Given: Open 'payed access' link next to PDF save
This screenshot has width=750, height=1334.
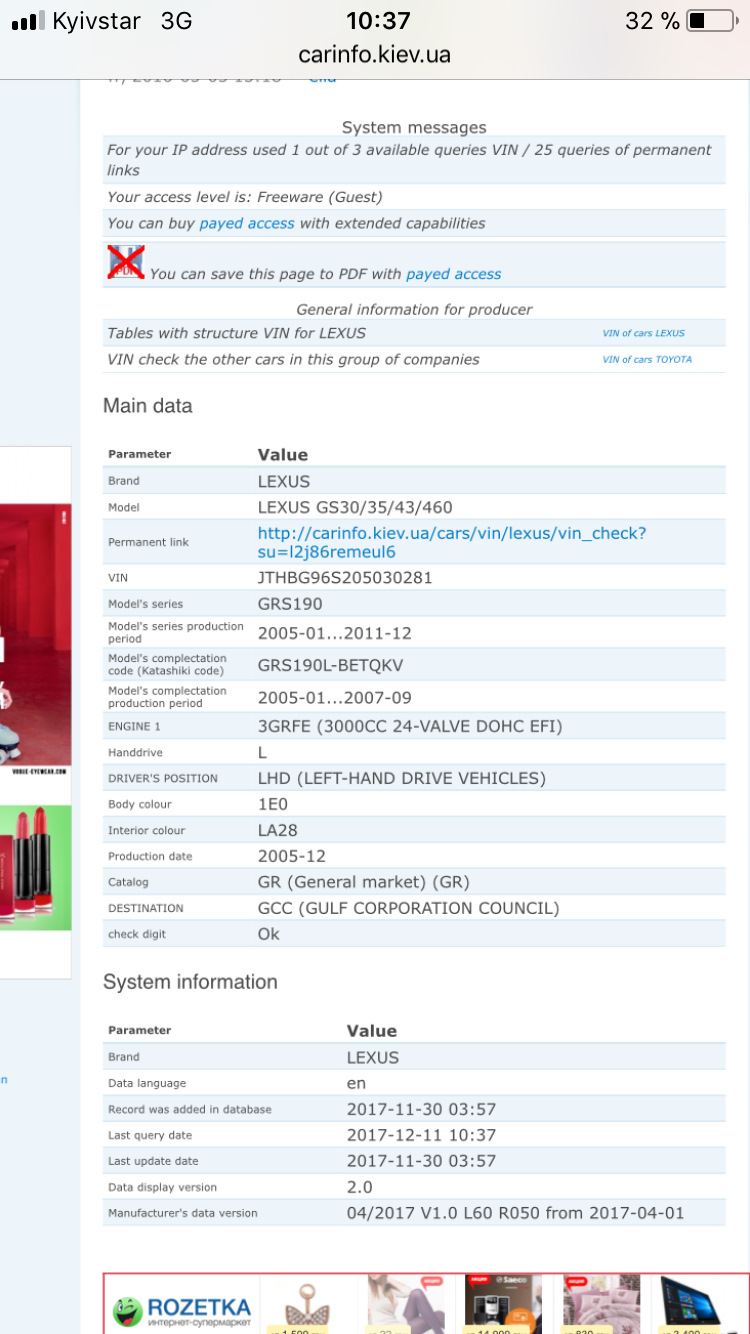Looking at the screenshot, I should pyautogui.click(x=454, y=273).
